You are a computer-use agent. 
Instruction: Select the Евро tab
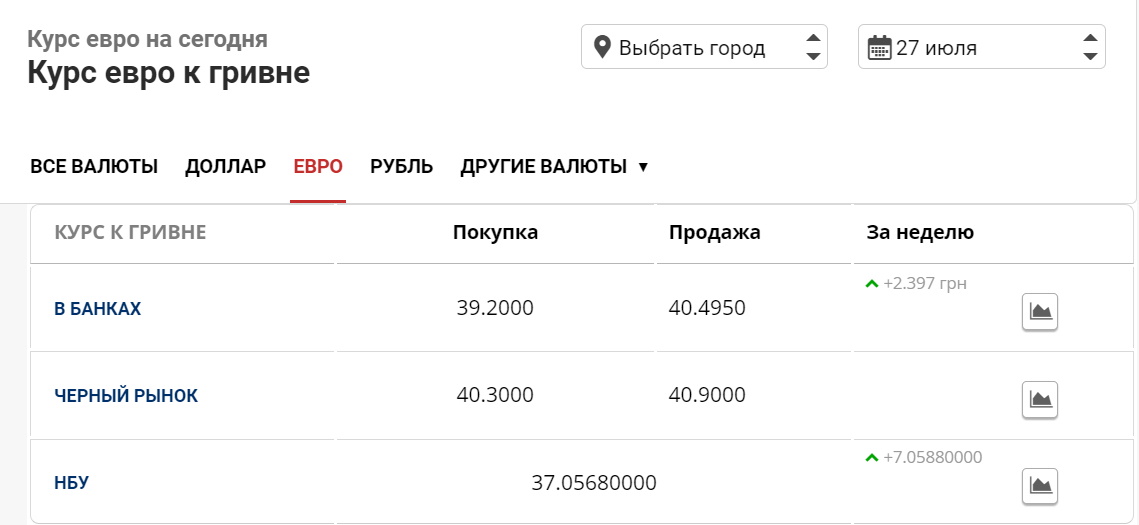tap(318, 167)
